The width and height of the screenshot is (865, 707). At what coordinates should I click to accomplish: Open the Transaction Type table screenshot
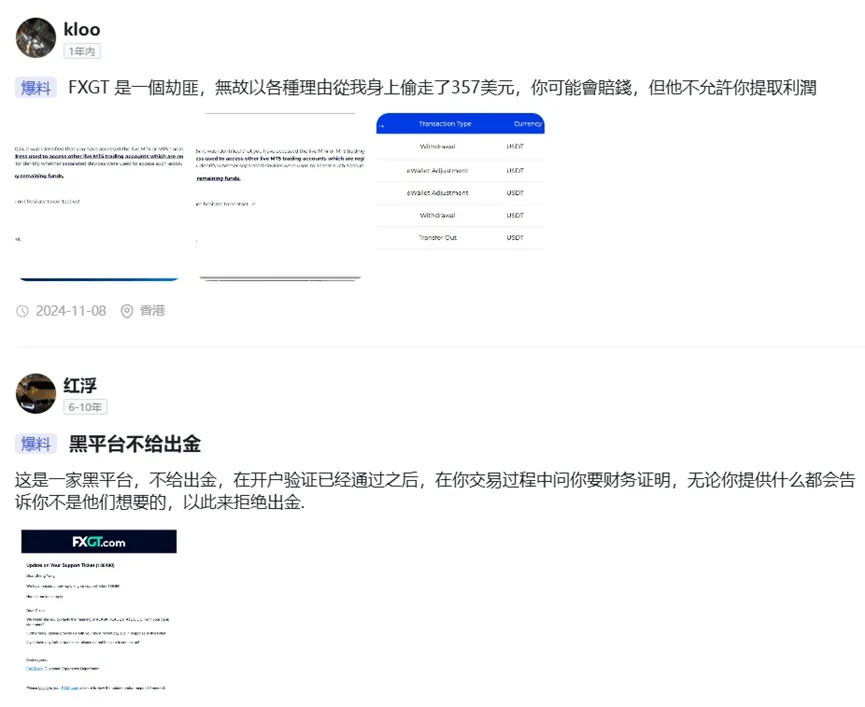461,197
